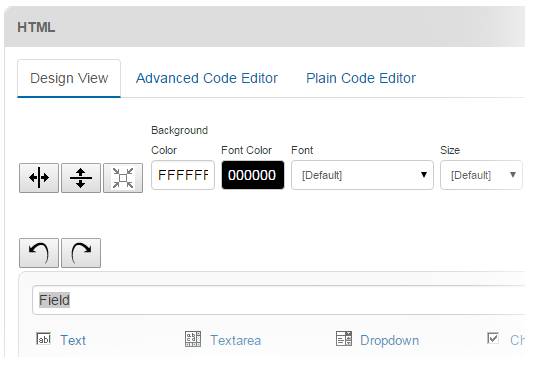Click the horizontal alignment arrows icon
The height and width of the screenshot is (365, 535).
tap(39, 178)
